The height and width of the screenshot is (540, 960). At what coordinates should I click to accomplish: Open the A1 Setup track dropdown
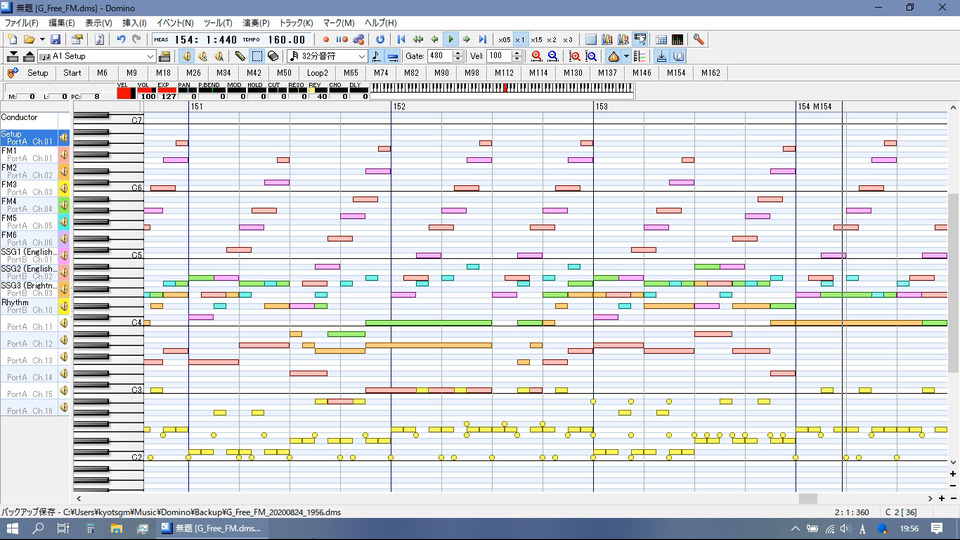(x=150, y=56)
